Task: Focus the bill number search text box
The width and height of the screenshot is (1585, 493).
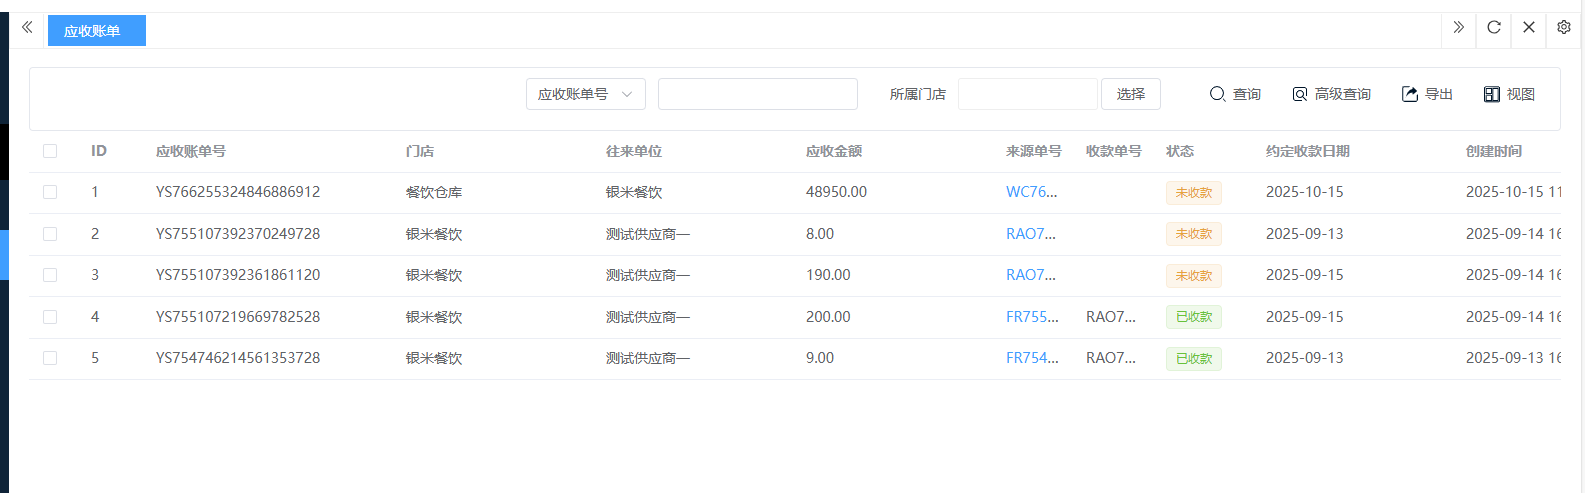Action: [x=757, y=94]
